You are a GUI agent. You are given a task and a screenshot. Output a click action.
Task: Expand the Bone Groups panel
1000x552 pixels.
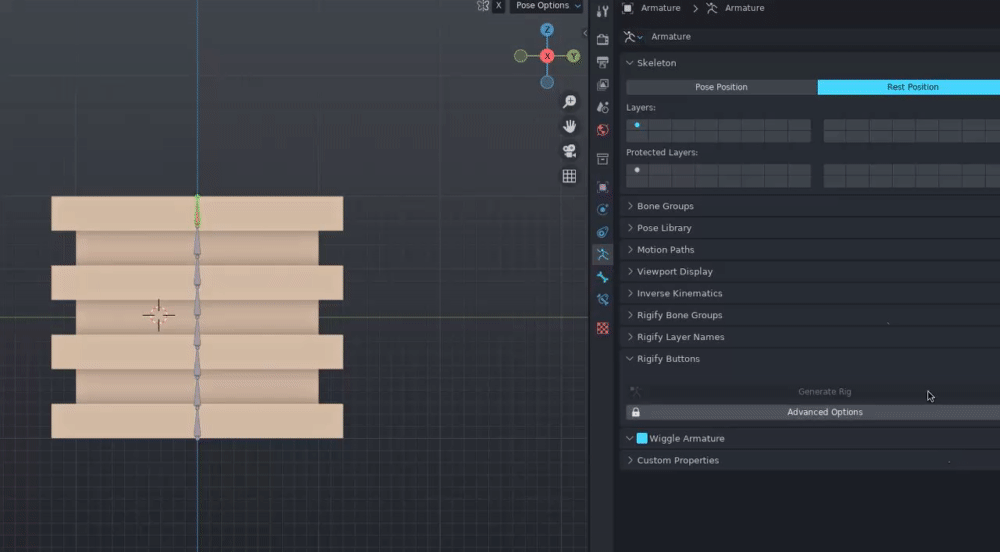click(629, 206)
